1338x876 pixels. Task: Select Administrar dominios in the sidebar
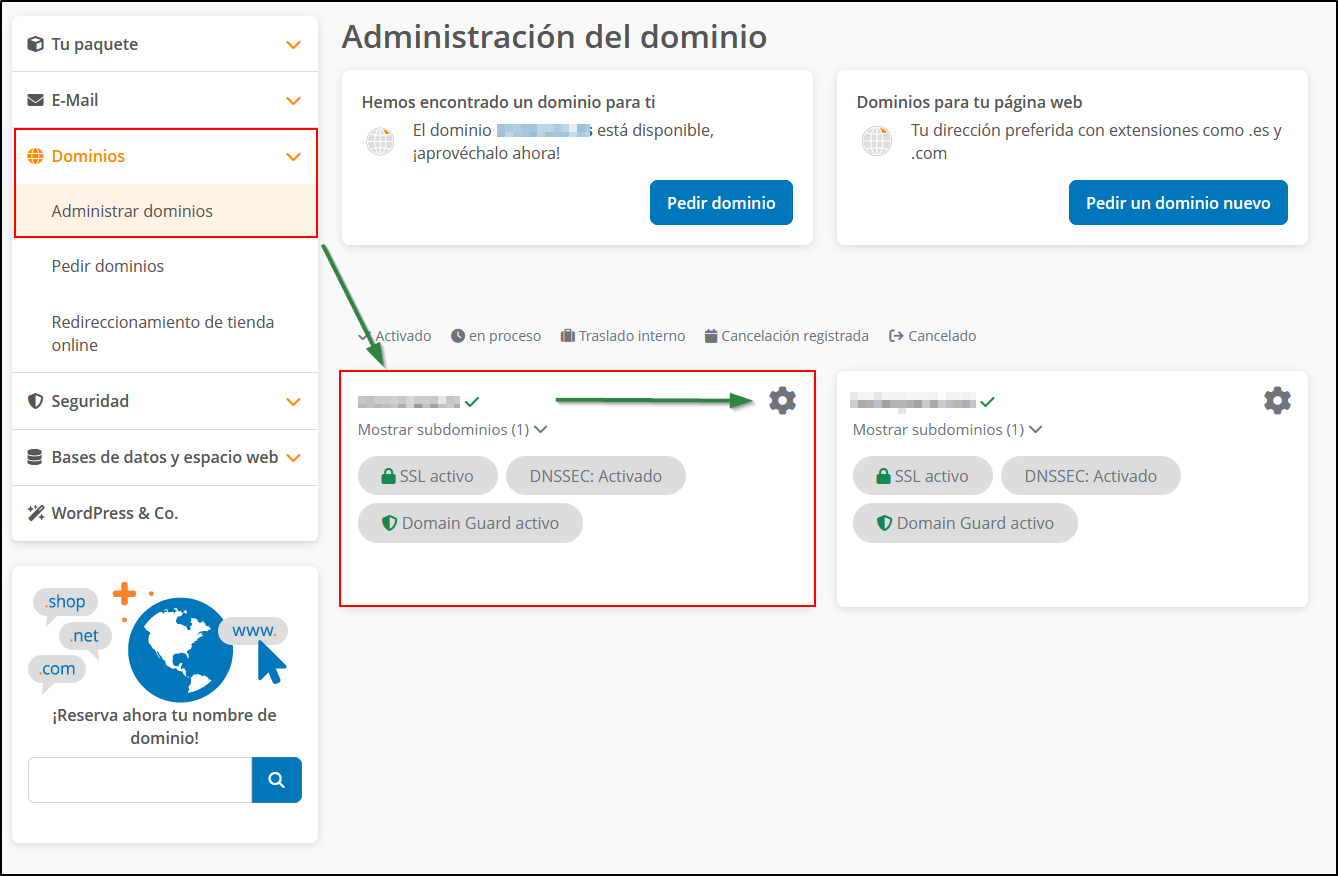[131, 211]
